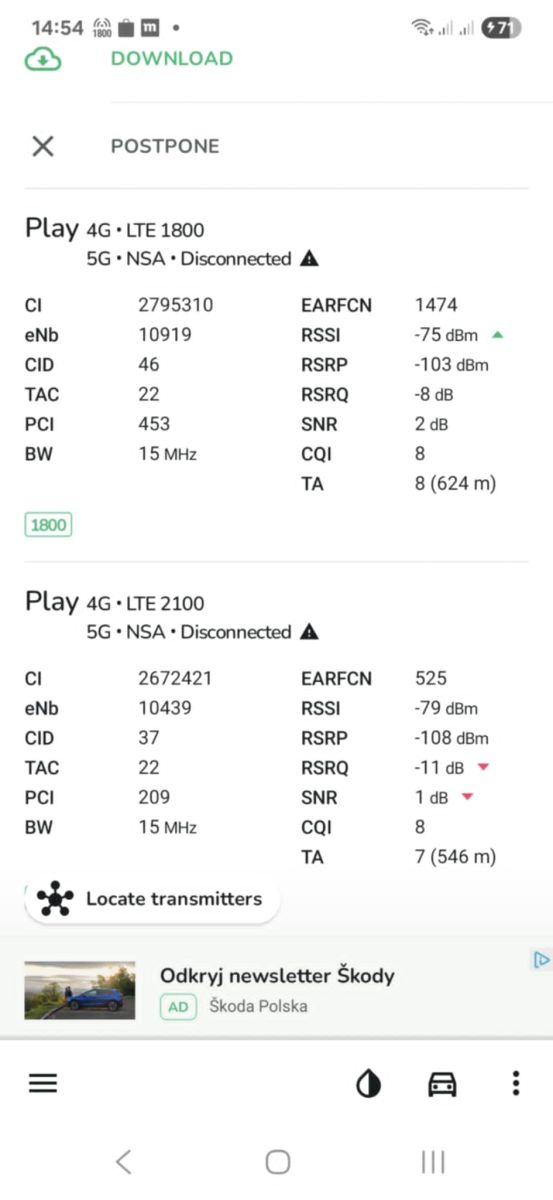
Task: Open the Android recent apps button
Action: click(x=433, y=1161)
